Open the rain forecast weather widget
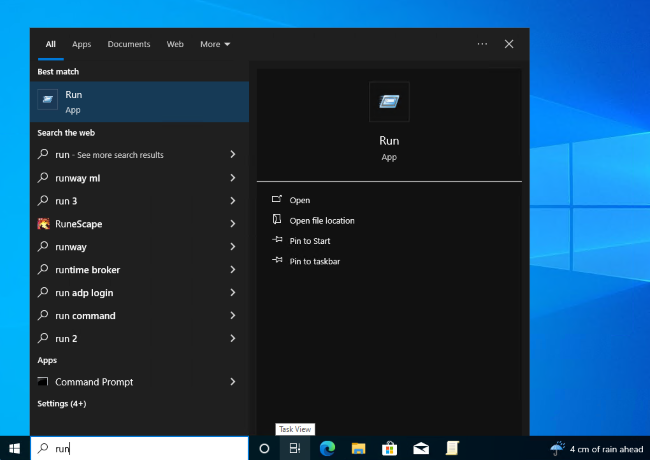The width and height of the screenshot is (650, 460). (x=595, y=449)
